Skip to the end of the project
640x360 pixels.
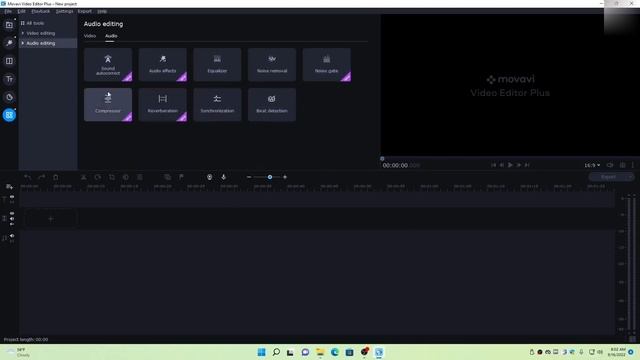(x=527, y=165)
